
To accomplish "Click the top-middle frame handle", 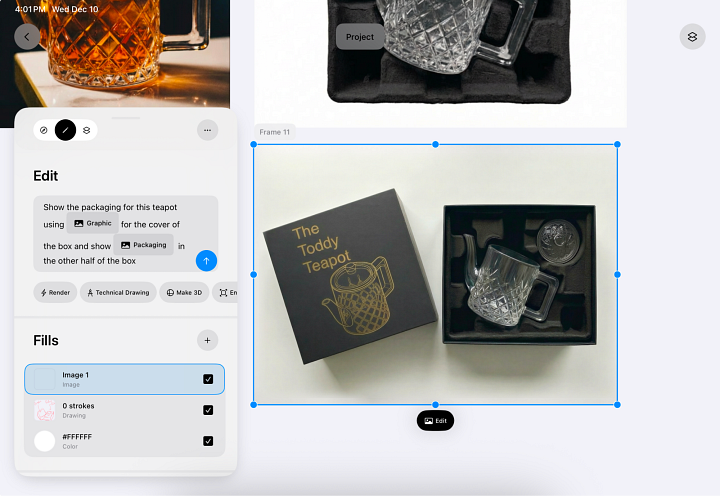I will 435,144.
